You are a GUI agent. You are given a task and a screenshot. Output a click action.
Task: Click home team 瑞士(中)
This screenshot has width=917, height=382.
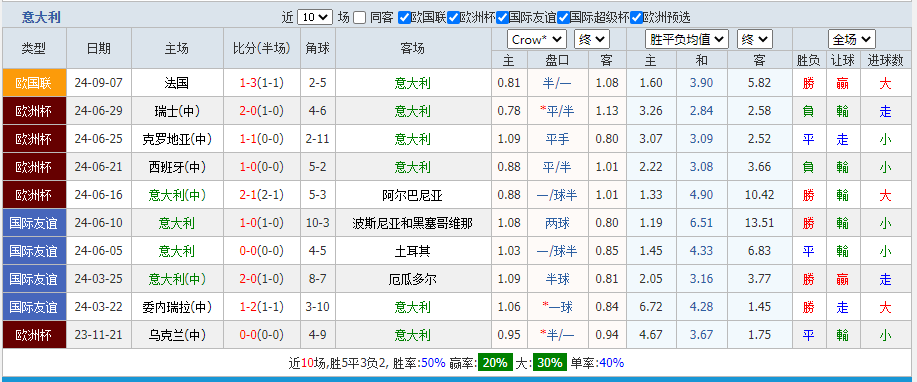[x=177, y=111]
